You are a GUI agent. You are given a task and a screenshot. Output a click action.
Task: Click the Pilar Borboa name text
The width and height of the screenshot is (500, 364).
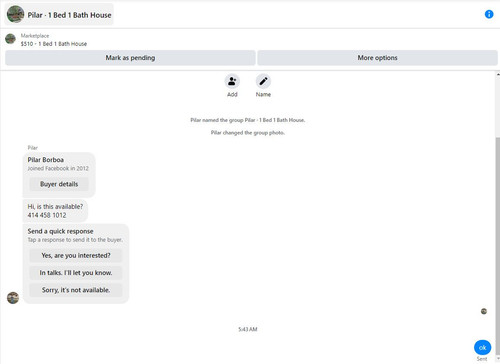[46, 160]
